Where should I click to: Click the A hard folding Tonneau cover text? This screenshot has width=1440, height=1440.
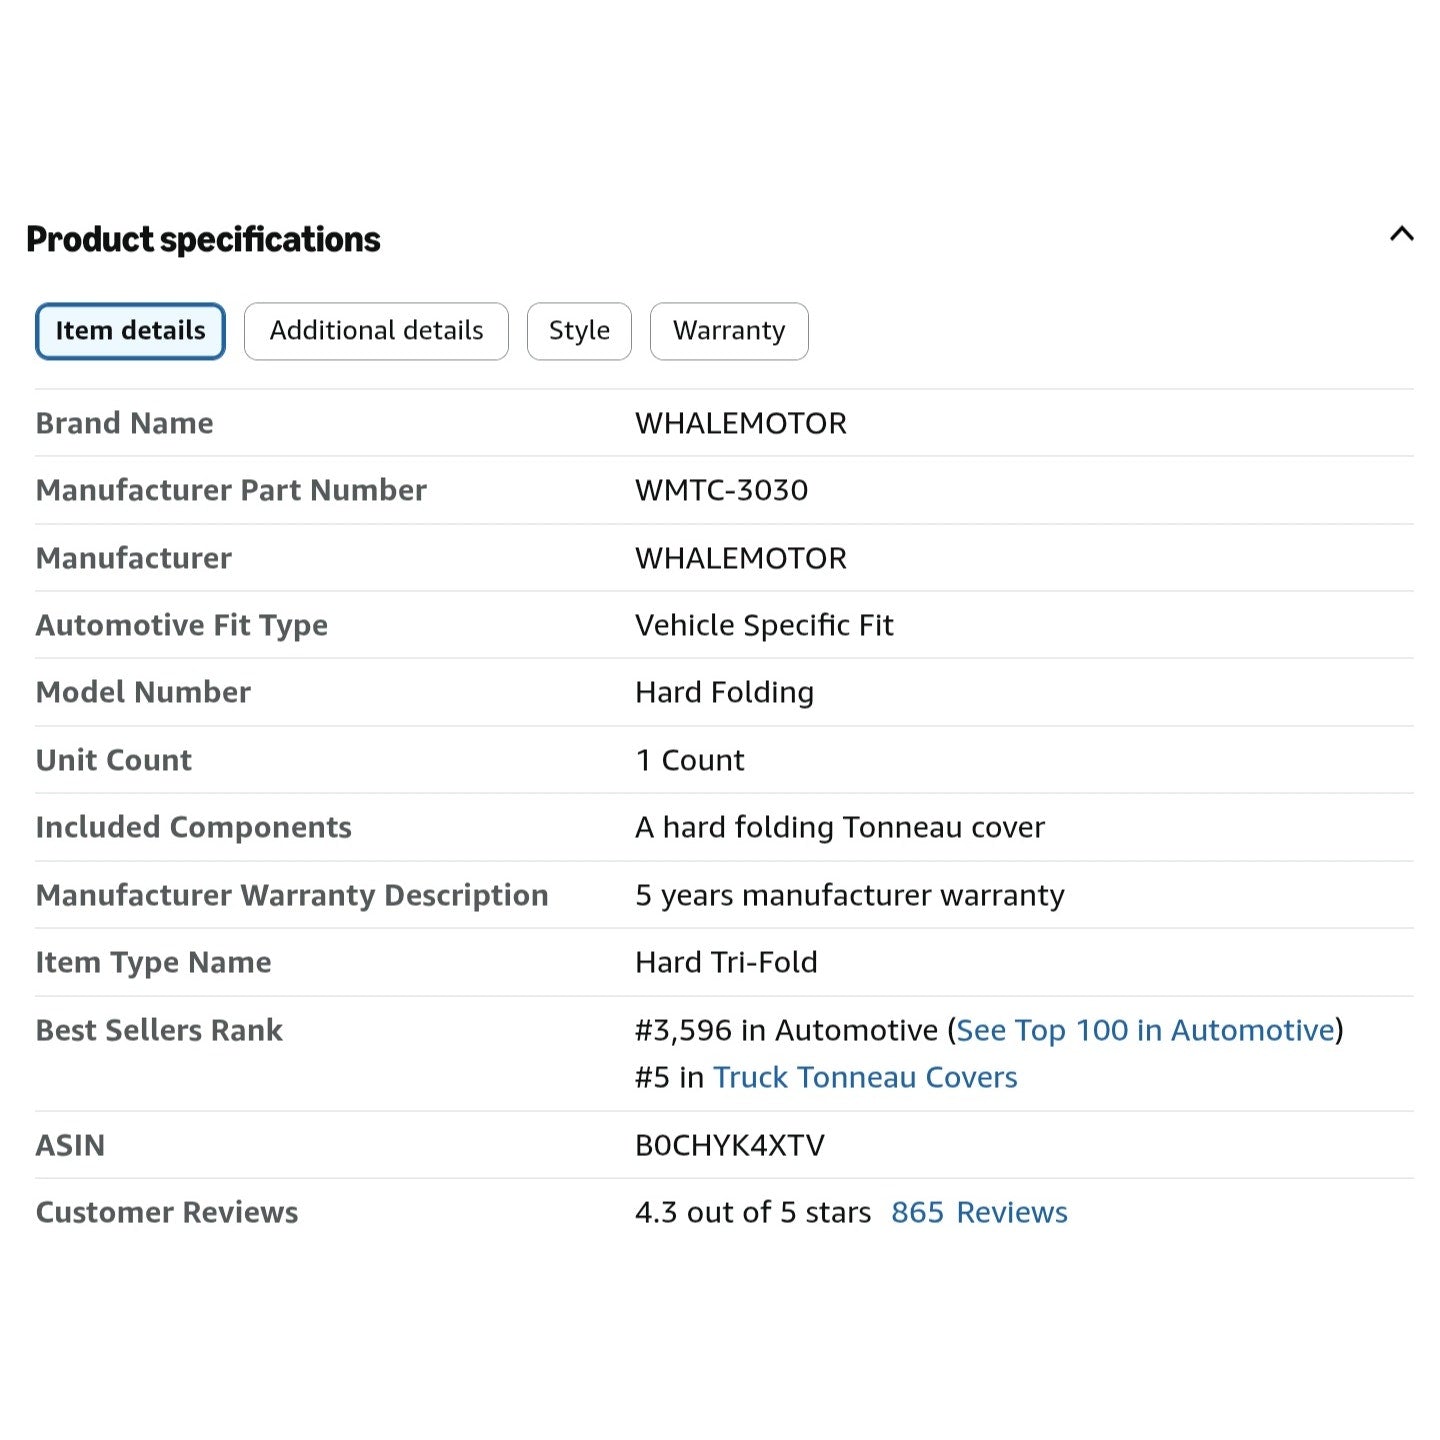pyautogui.click(x=840, y=827)
